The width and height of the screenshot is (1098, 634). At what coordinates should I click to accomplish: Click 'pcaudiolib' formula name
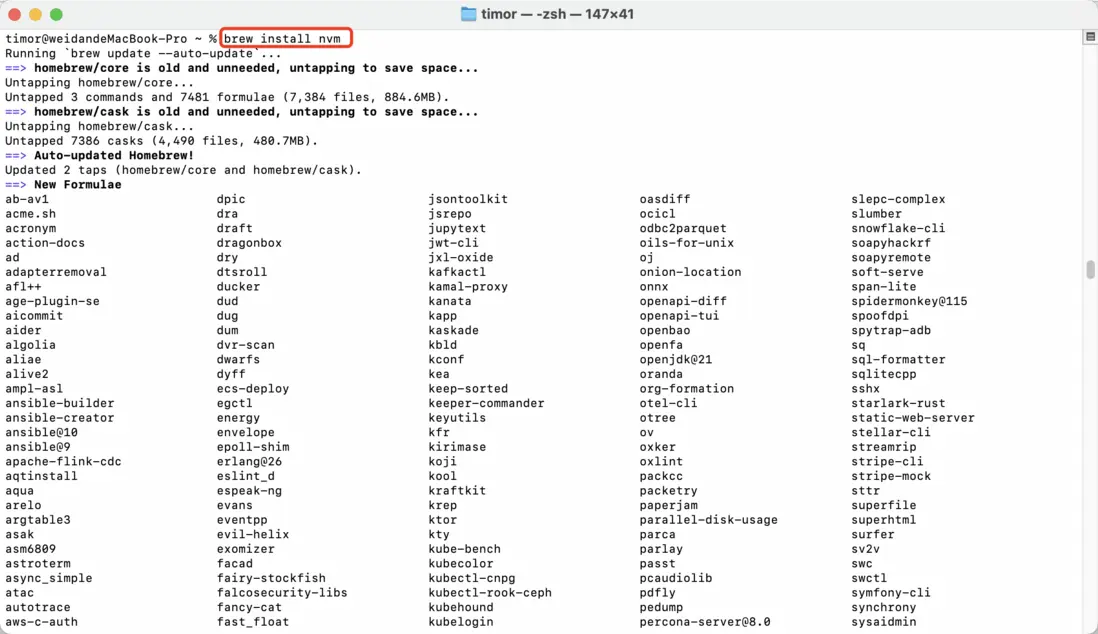click(x=676, y=579)
